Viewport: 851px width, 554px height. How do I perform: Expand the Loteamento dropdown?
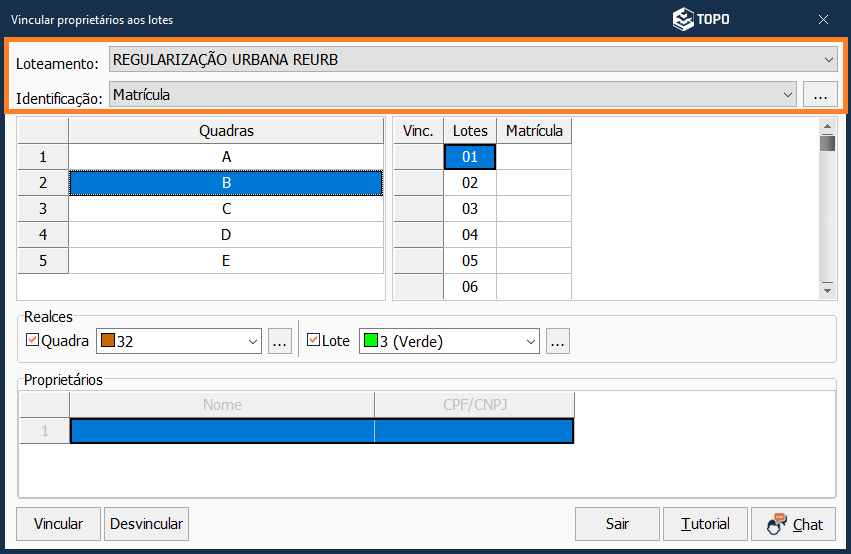point(829,60)
